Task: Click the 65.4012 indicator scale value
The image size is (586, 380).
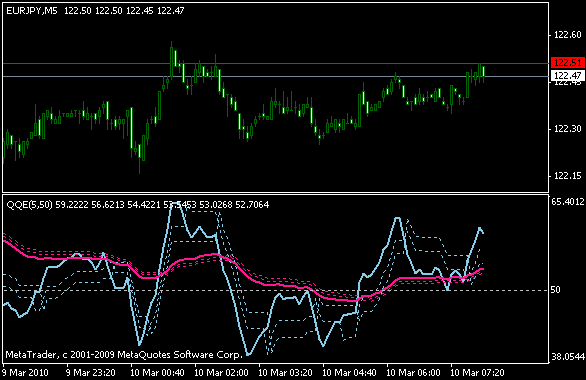Action: pyautogui.click(x=568, y=202)
